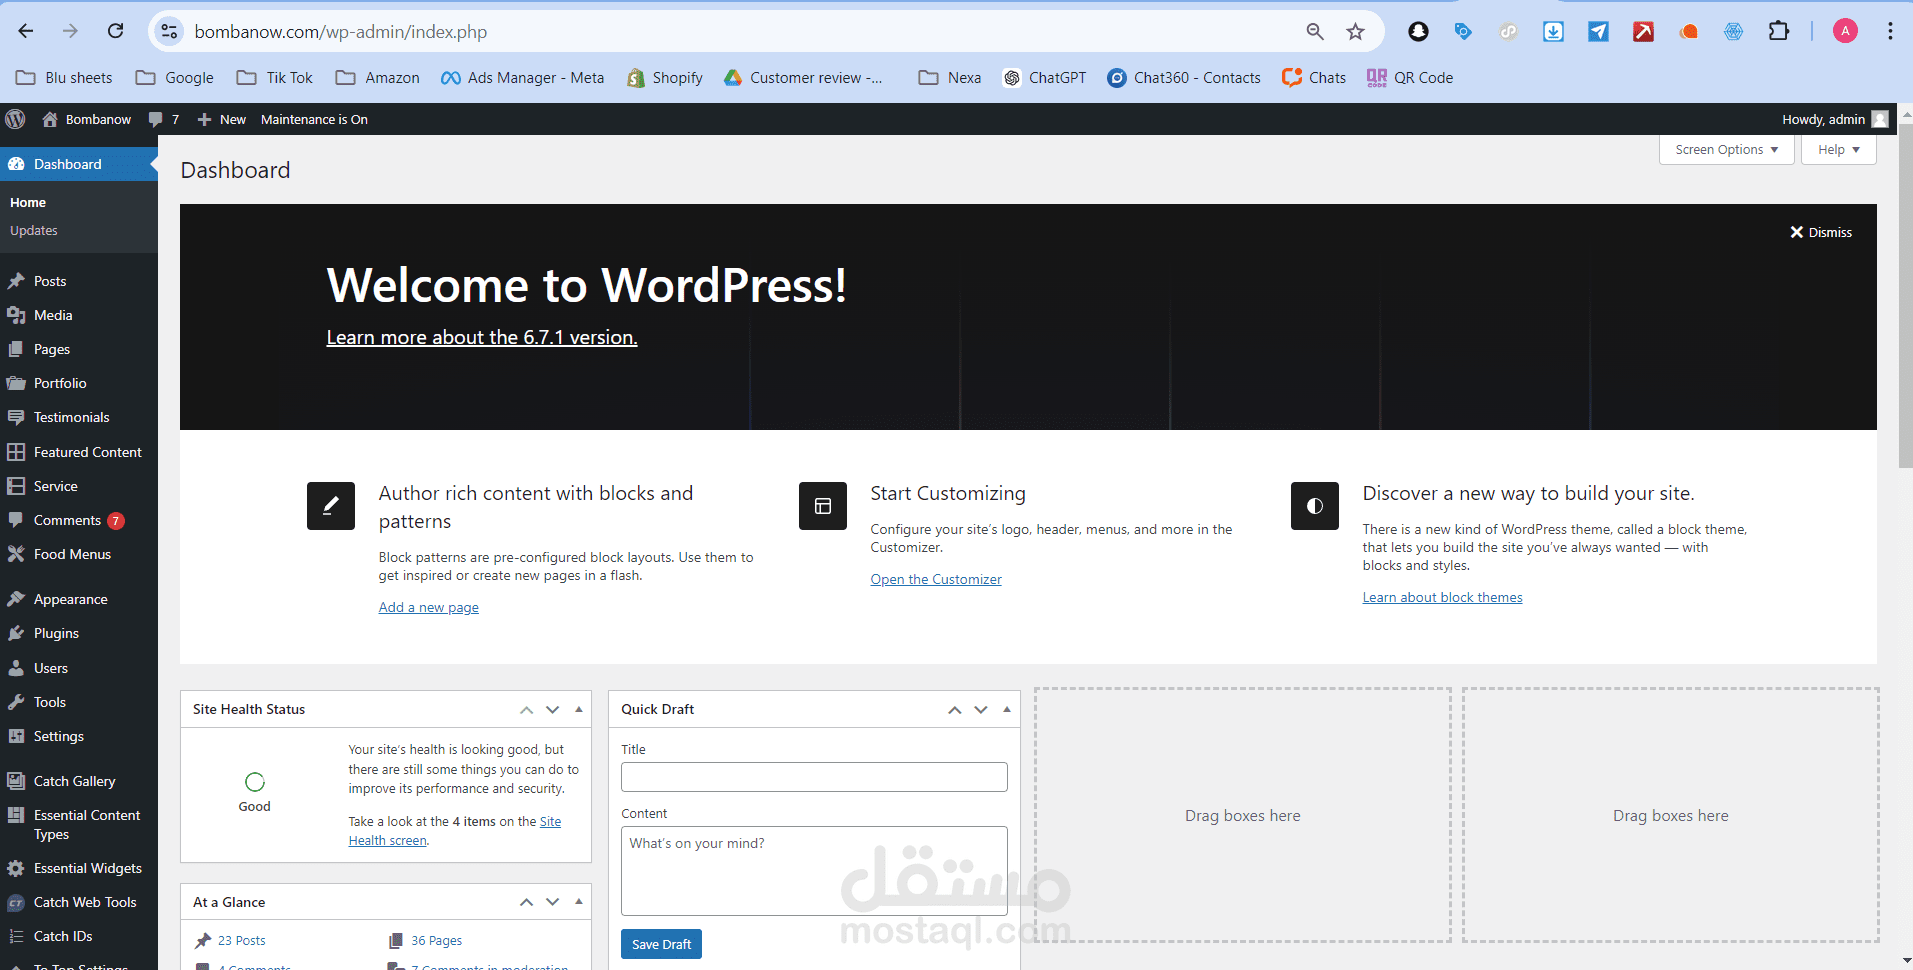Open browser extensions puzzle icon
This screenshot has width=1913, height=970.
1778,31
